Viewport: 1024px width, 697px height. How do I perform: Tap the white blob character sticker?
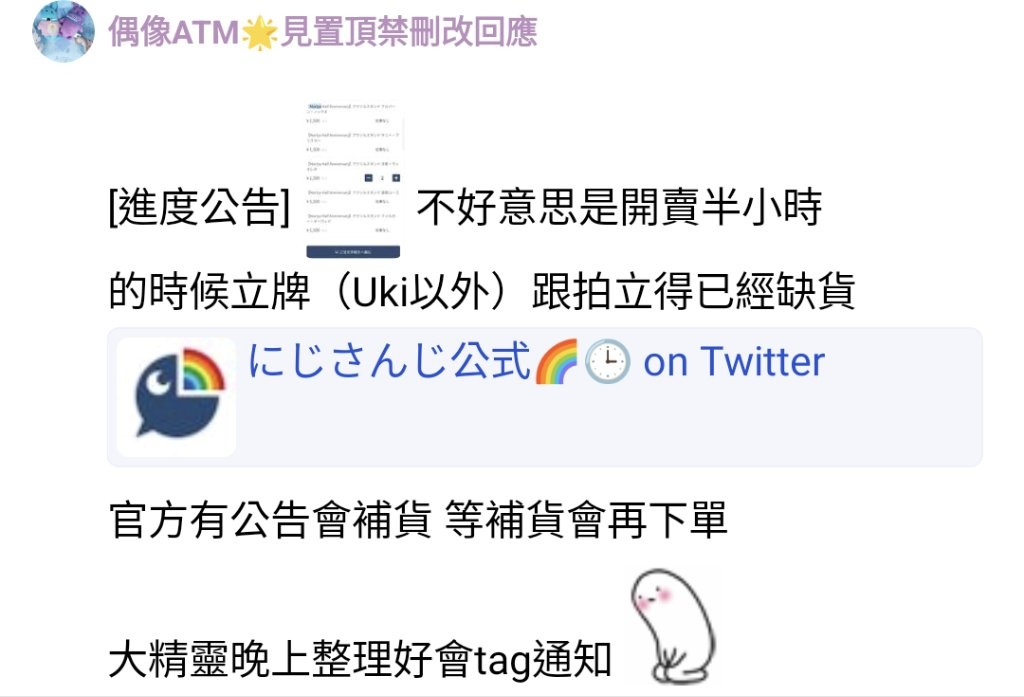673,626
